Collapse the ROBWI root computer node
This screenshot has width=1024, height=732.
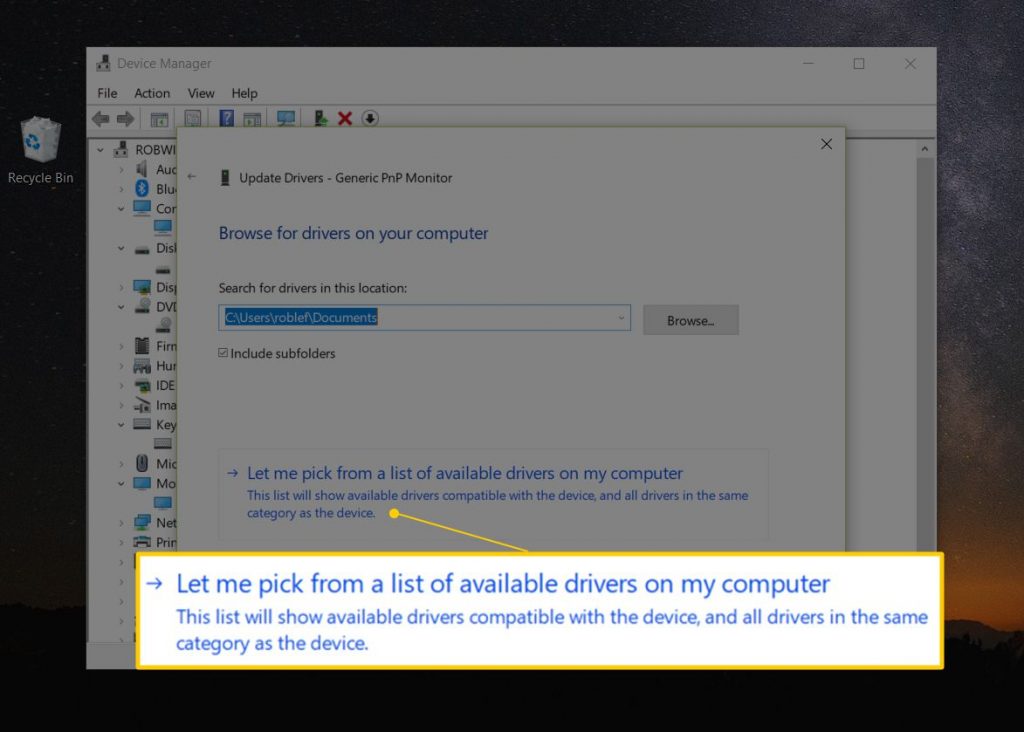(x=101, y=150)
